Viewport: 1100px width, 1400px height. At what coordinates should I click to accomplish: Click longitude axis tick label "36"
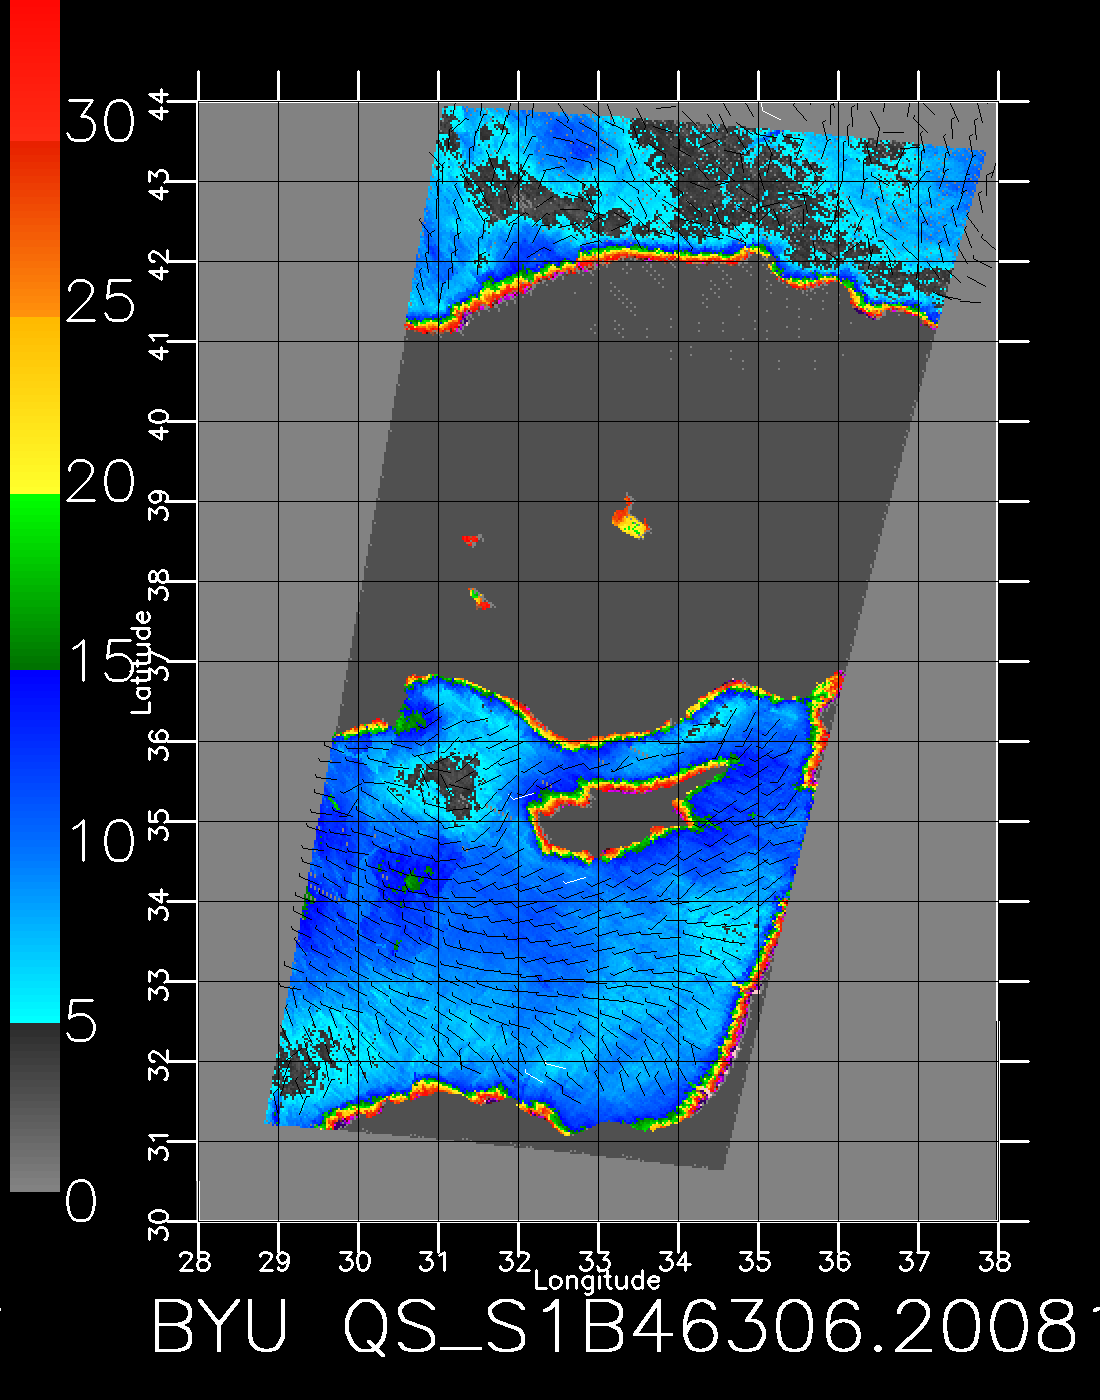pyautogui.click(x=835, y=1260)
